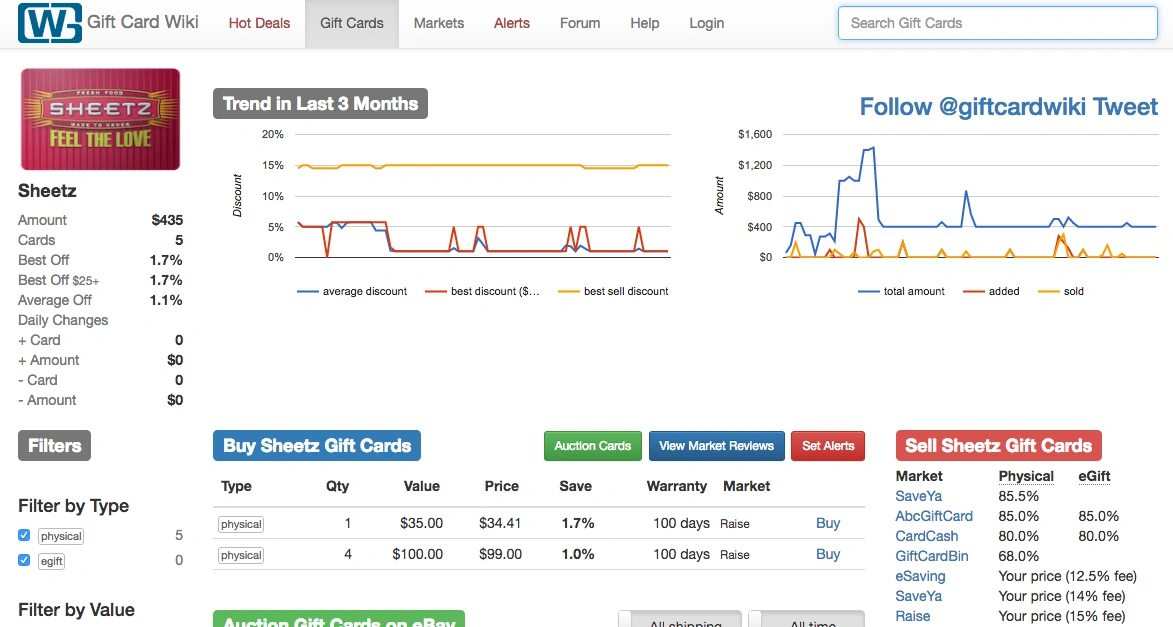Screen dimensions: 1173x627
Task: Select the physical tag in $100.00 row
Action: click(241, 555)
